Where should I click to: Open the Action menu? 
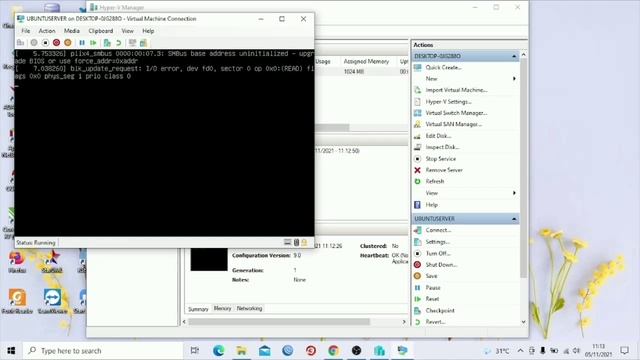coord(47,31)
